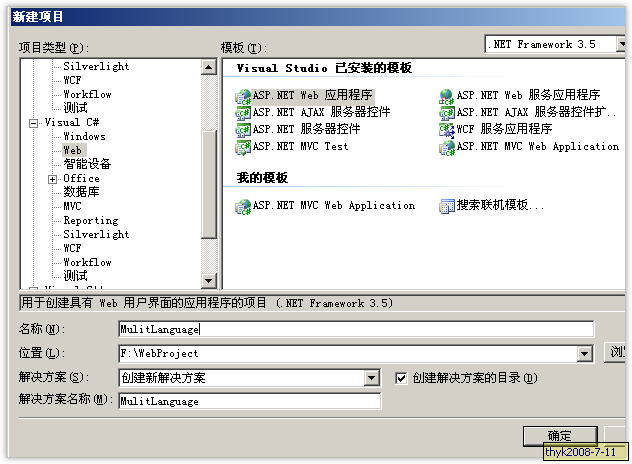
Task: Select Office project type
Action: 81,178
